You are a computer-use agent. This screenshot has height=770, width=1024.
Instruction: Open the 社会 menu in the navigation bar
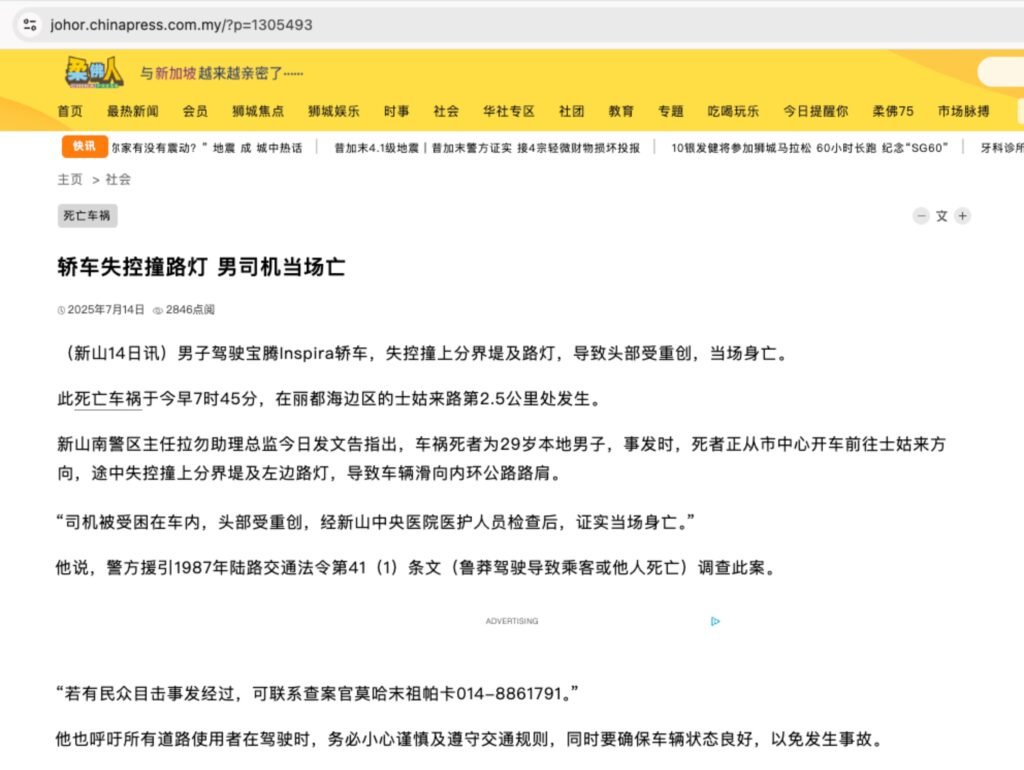(445, 112)
